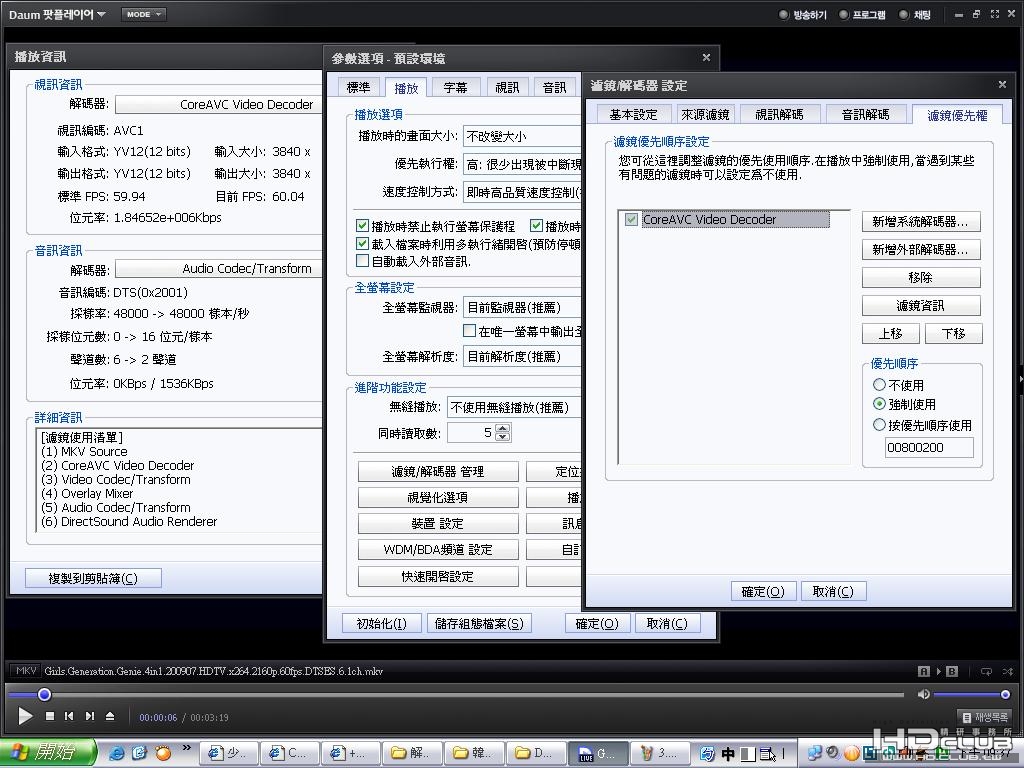1024x768 pixels.
Task: Toggle 載入檔案時利用多執行緒開啓 checkbox
Action: click(x=362, y=244)
